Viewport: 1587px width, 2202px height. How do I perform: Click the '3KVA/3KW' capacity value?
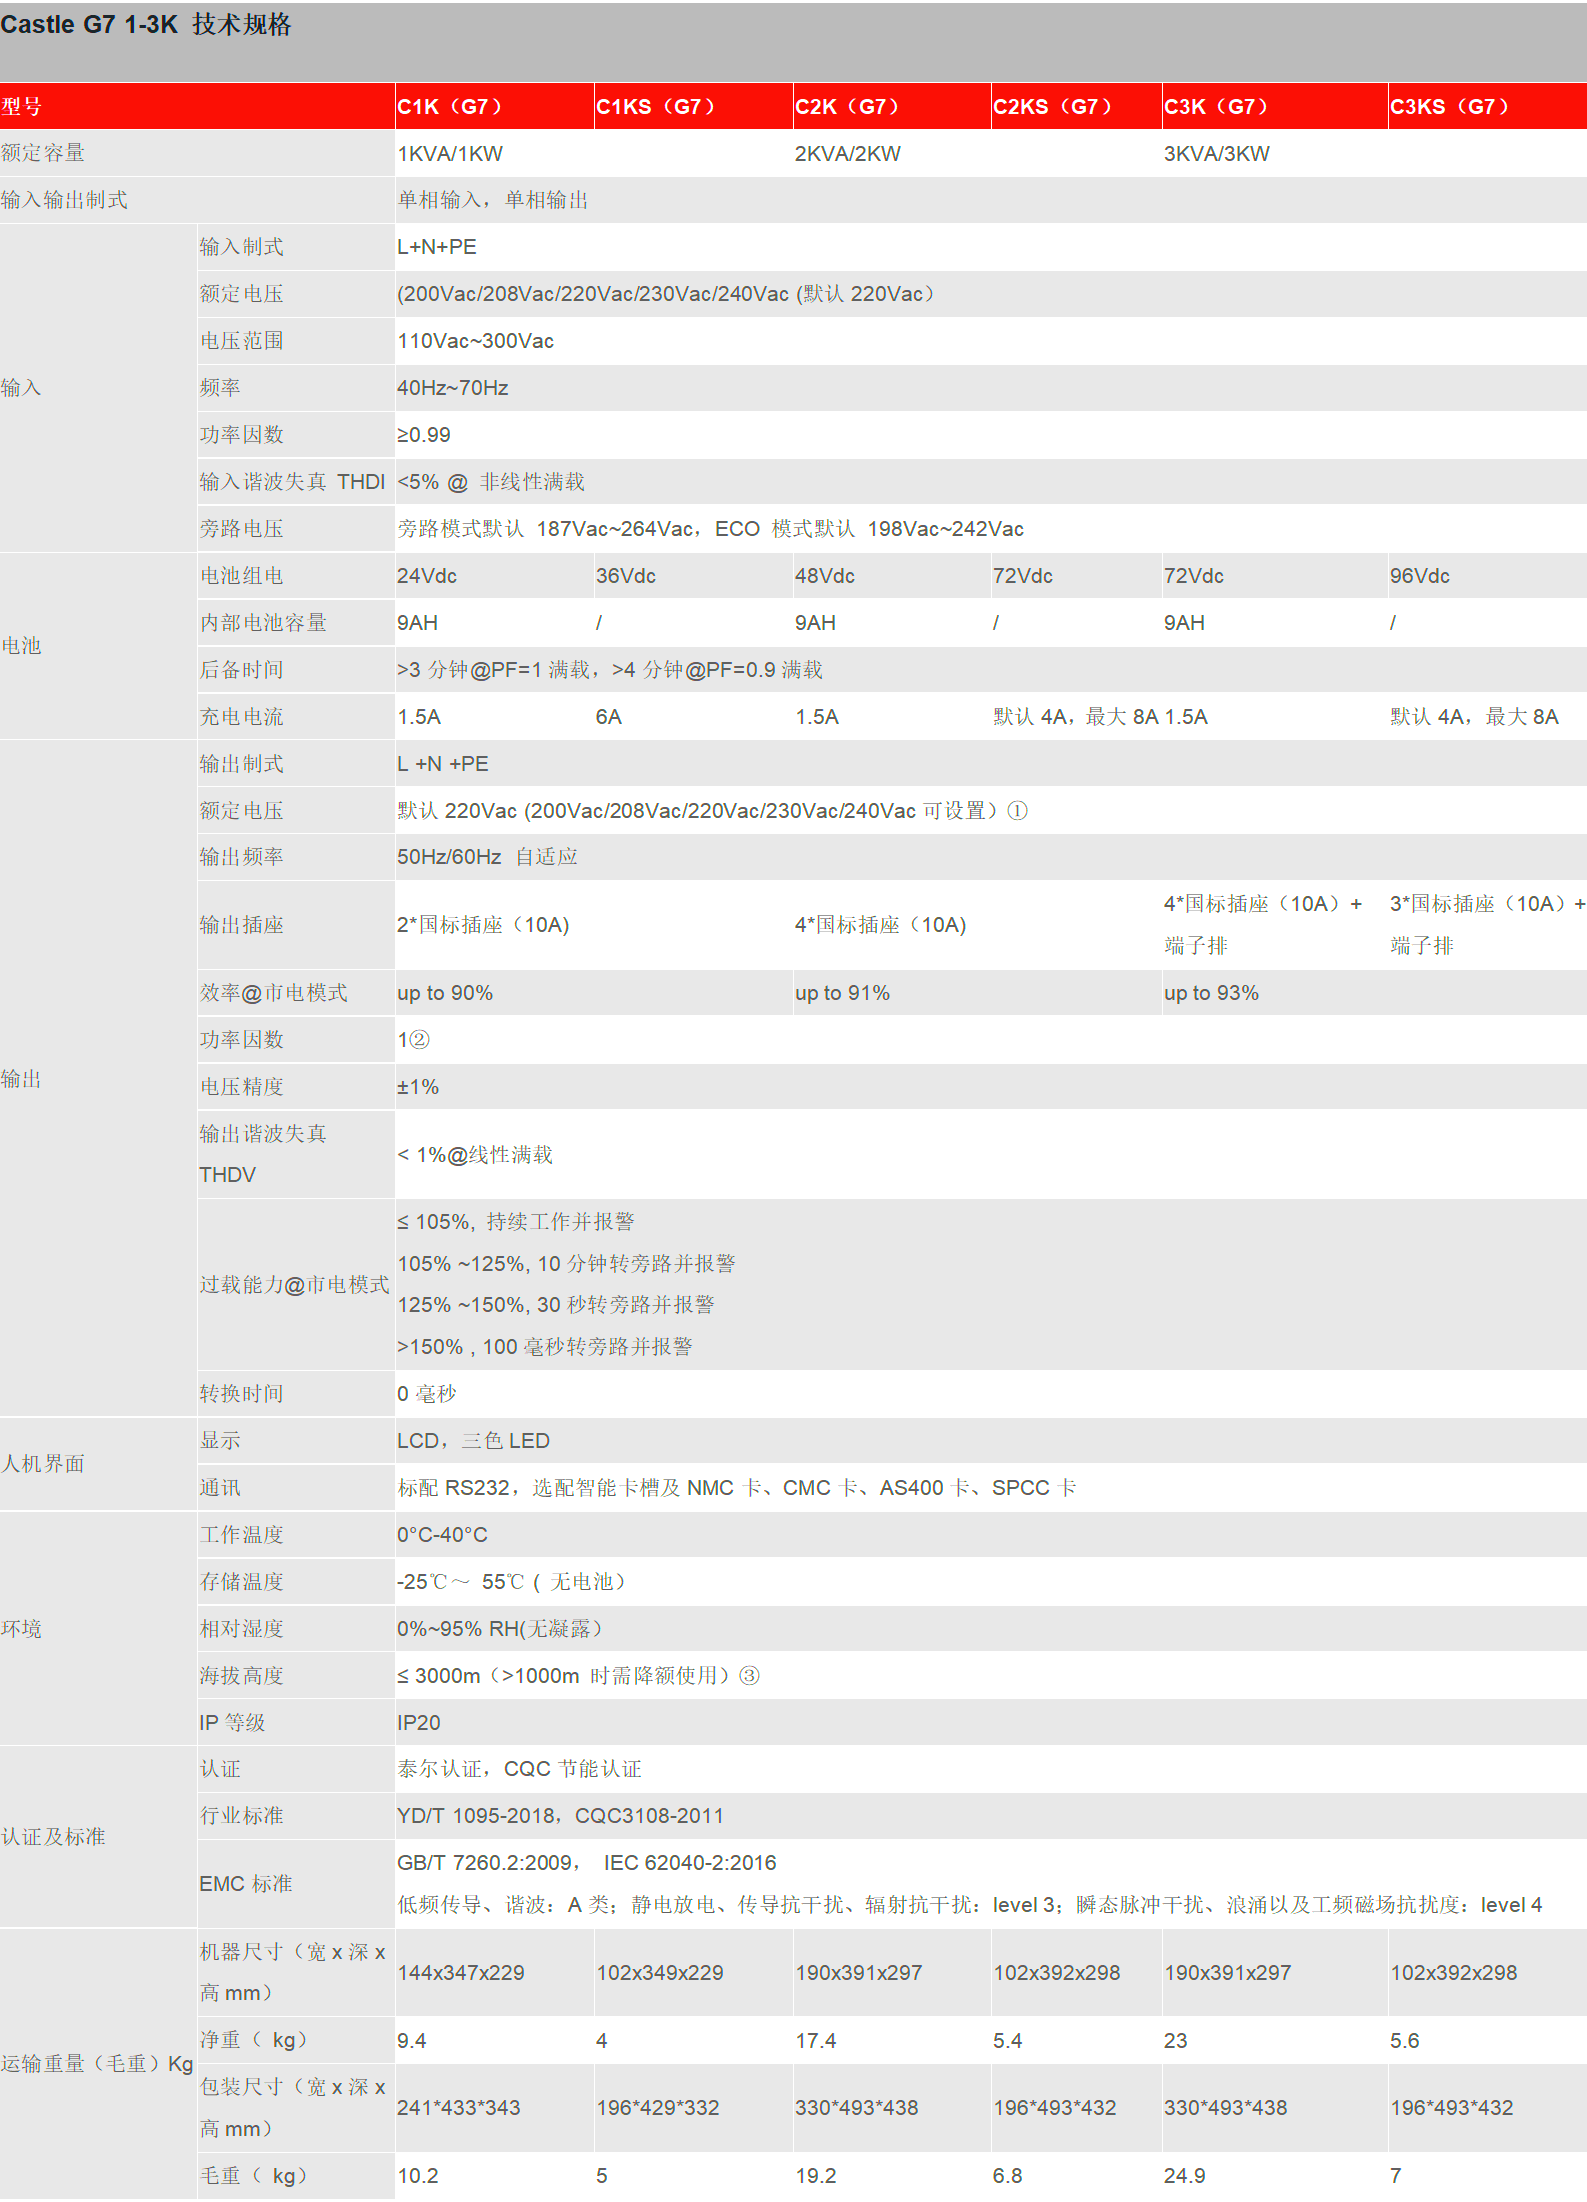click(x=1217, y=154)
